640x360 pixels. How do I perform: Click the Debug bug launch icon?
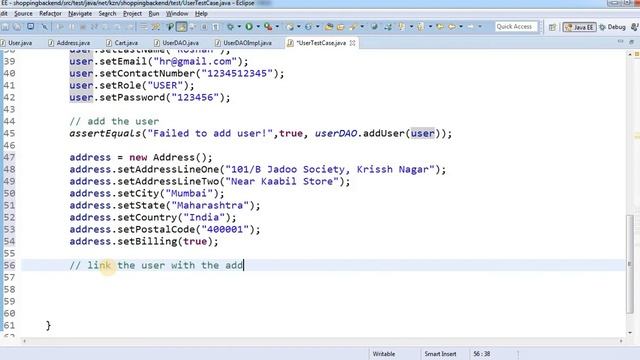pyautogui.click(x=231, y=27)
